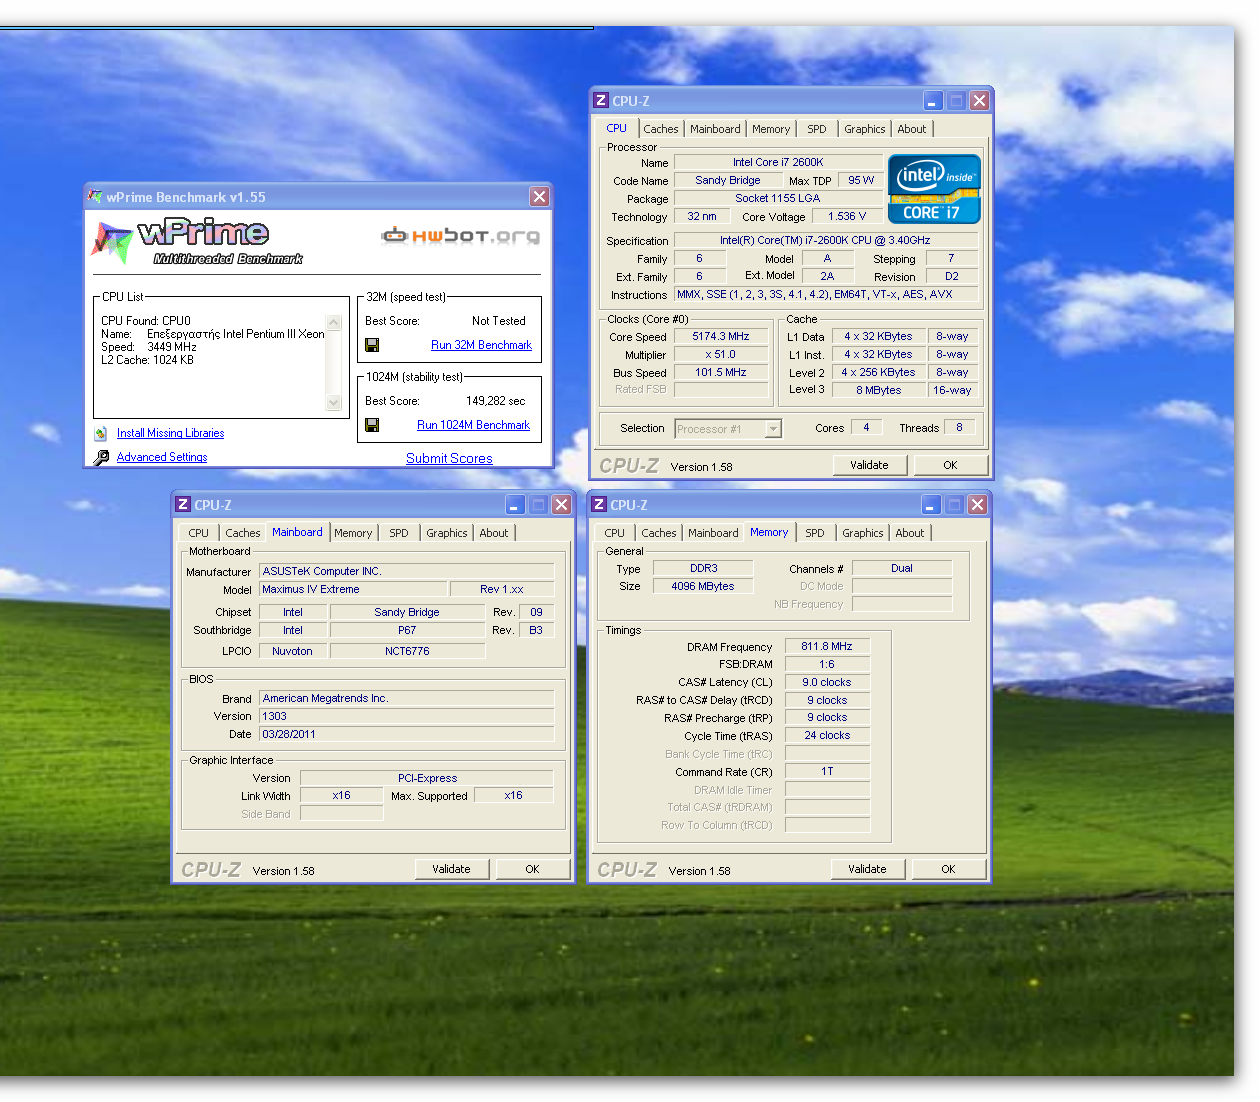Click Run 32M Benchmark link
The height and width of the screenshot is (1102, 1260).
[x=481, y=345]
